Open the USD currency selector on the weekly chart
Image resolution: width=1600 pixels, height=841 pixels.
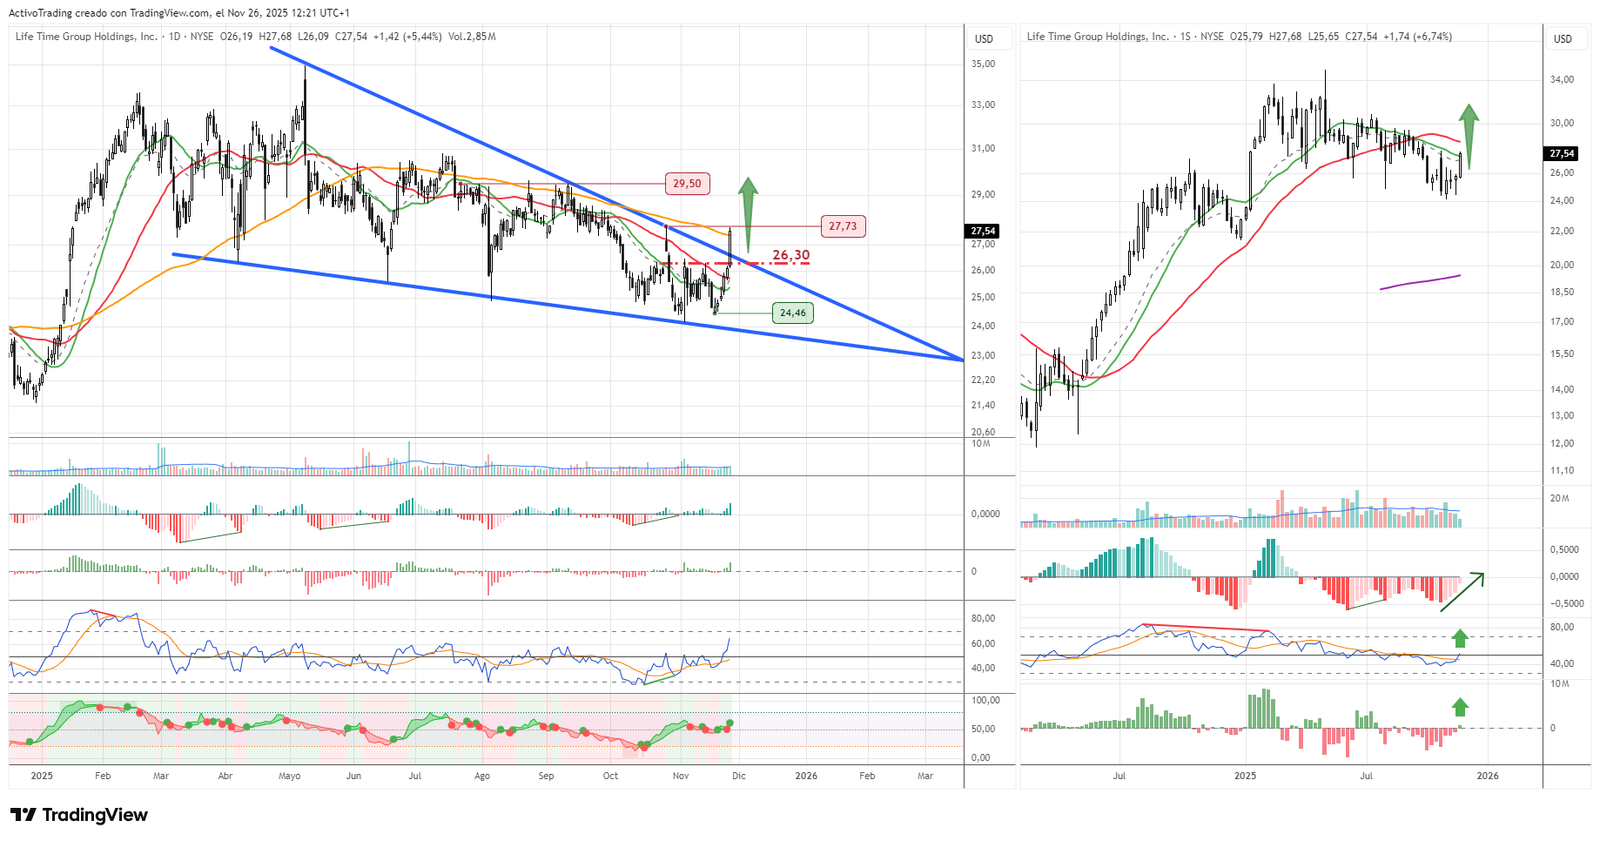click(x=1562, y=39)
